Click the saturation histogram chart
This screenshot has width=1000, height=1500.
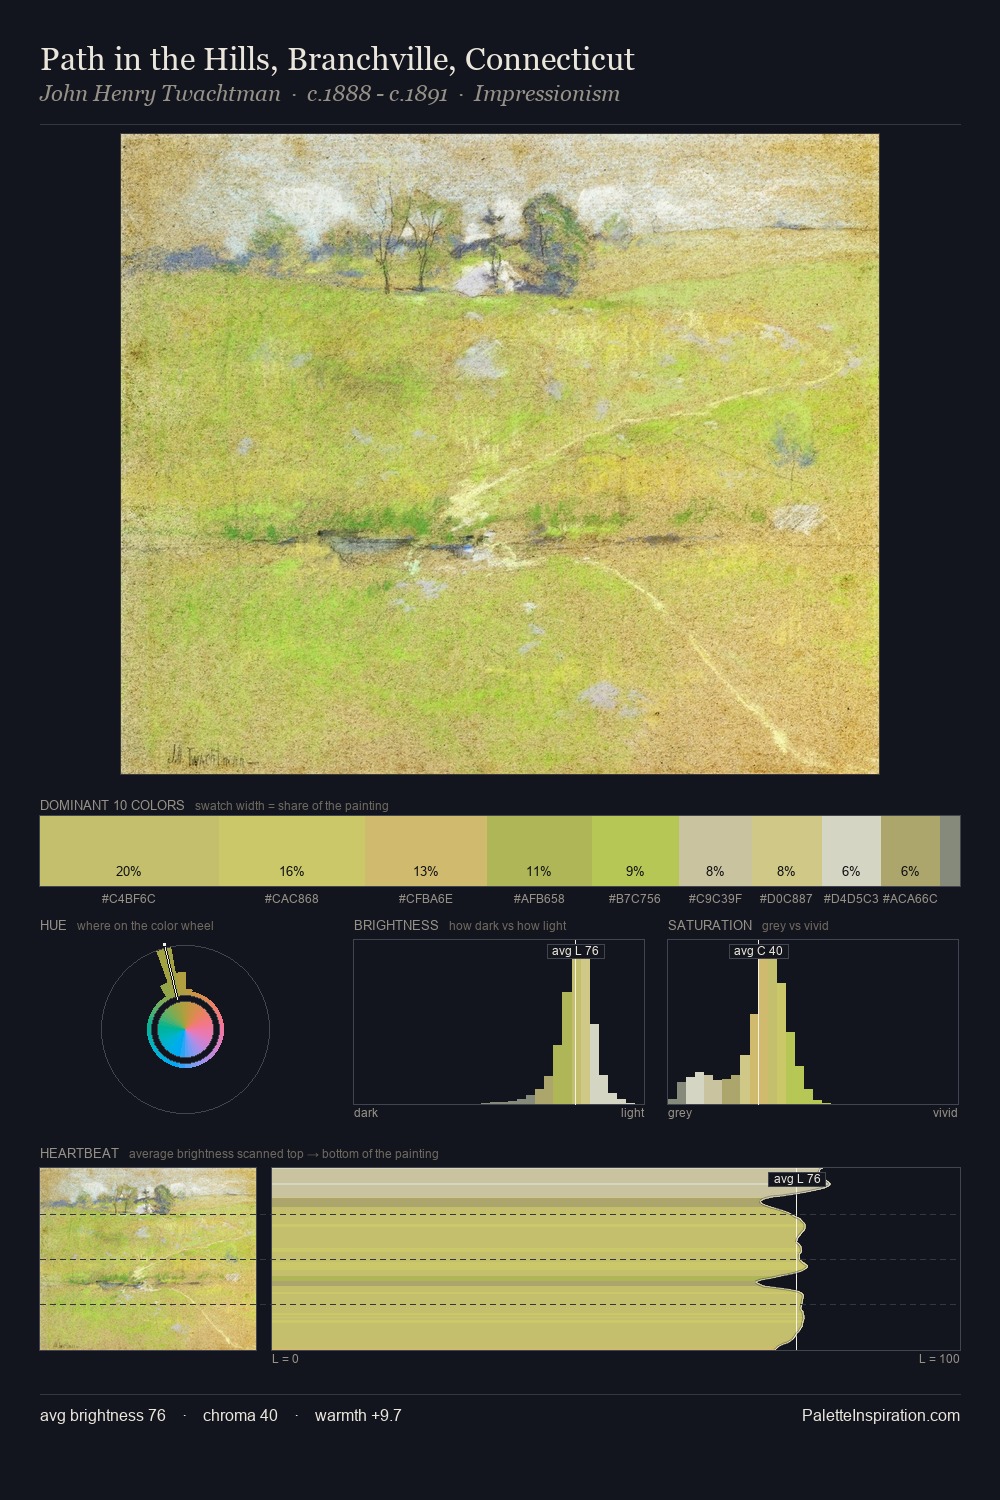813,1022
